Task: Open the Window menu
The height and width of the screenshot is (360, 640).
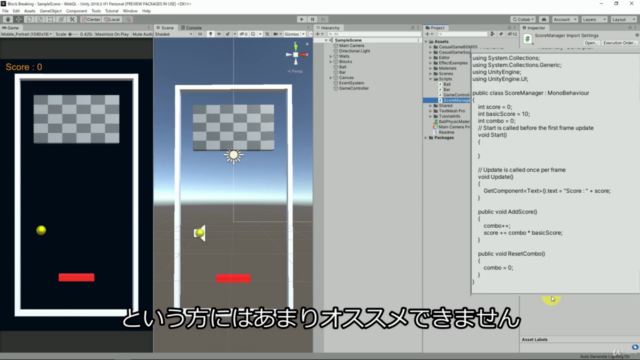Action: 130,11
